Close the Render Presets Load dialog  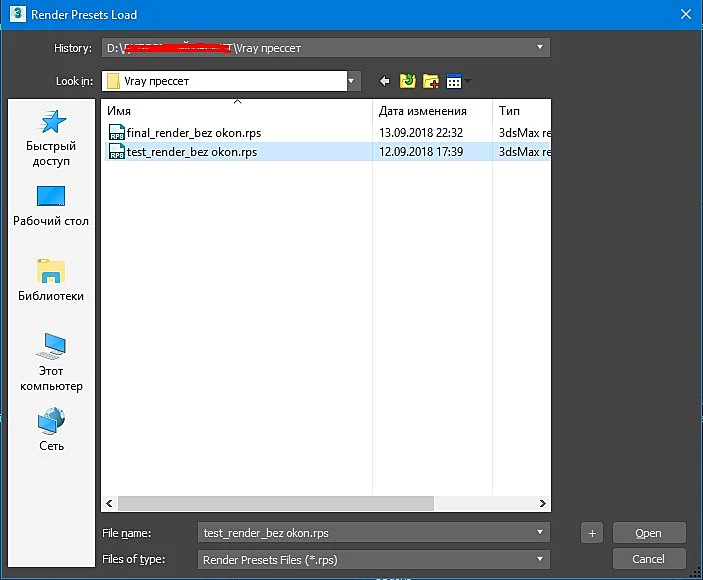(x=686, y=14)
